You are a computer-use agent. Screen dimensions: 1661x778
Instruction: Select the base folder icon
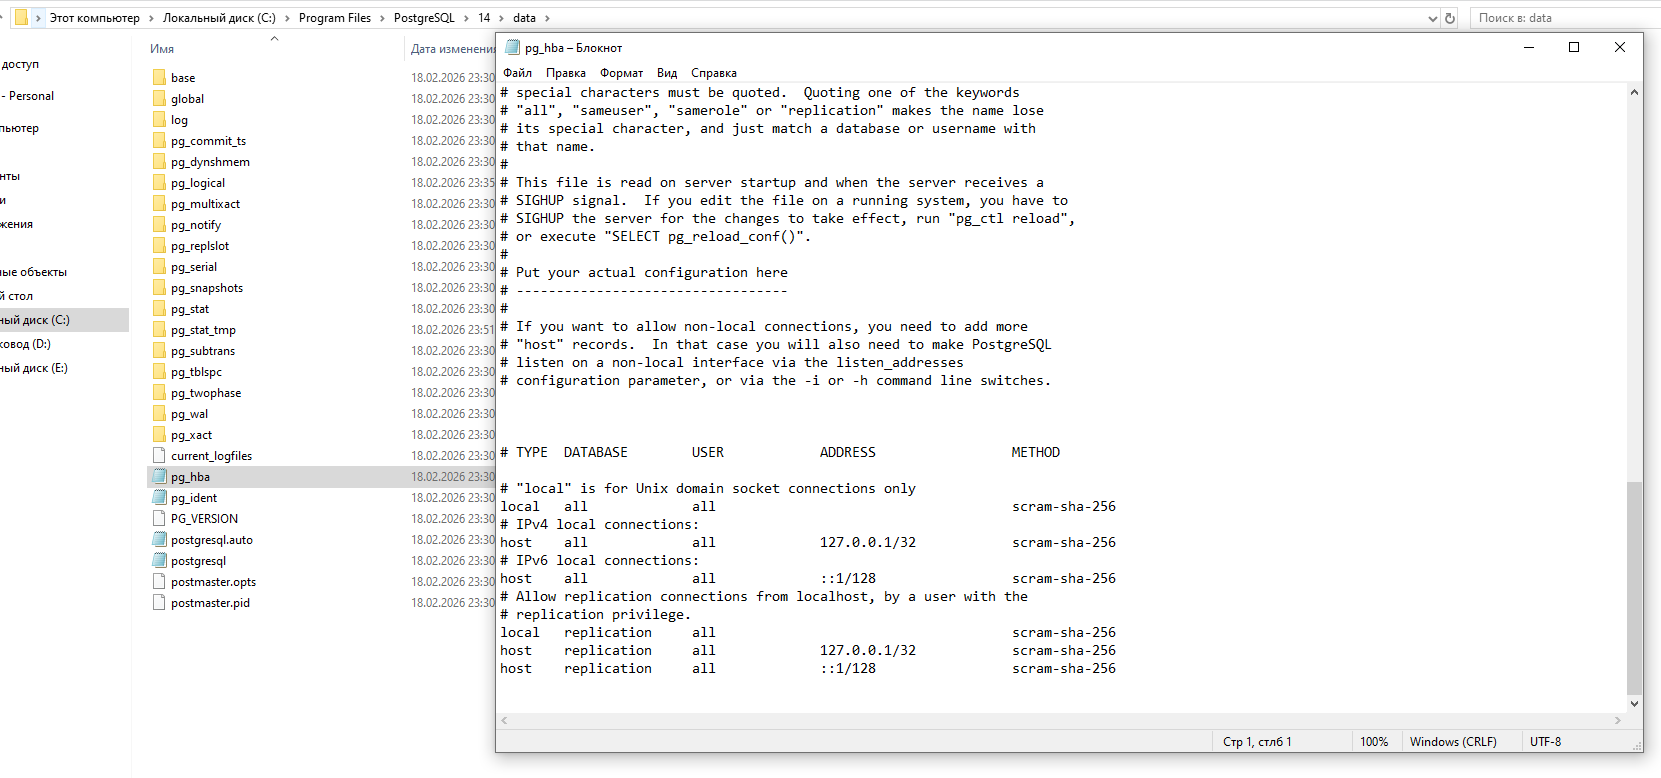pyautogui.click(x=159, y=78)
